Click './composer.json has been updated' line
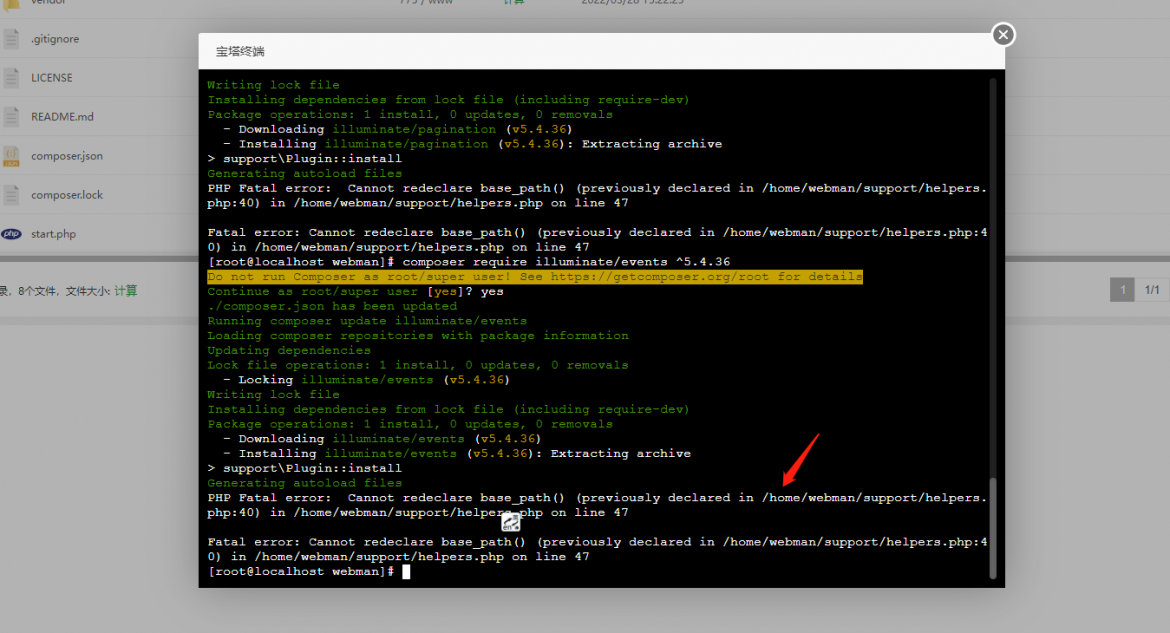The height and width of the screenshot is (633, 1170). (332, 306)
